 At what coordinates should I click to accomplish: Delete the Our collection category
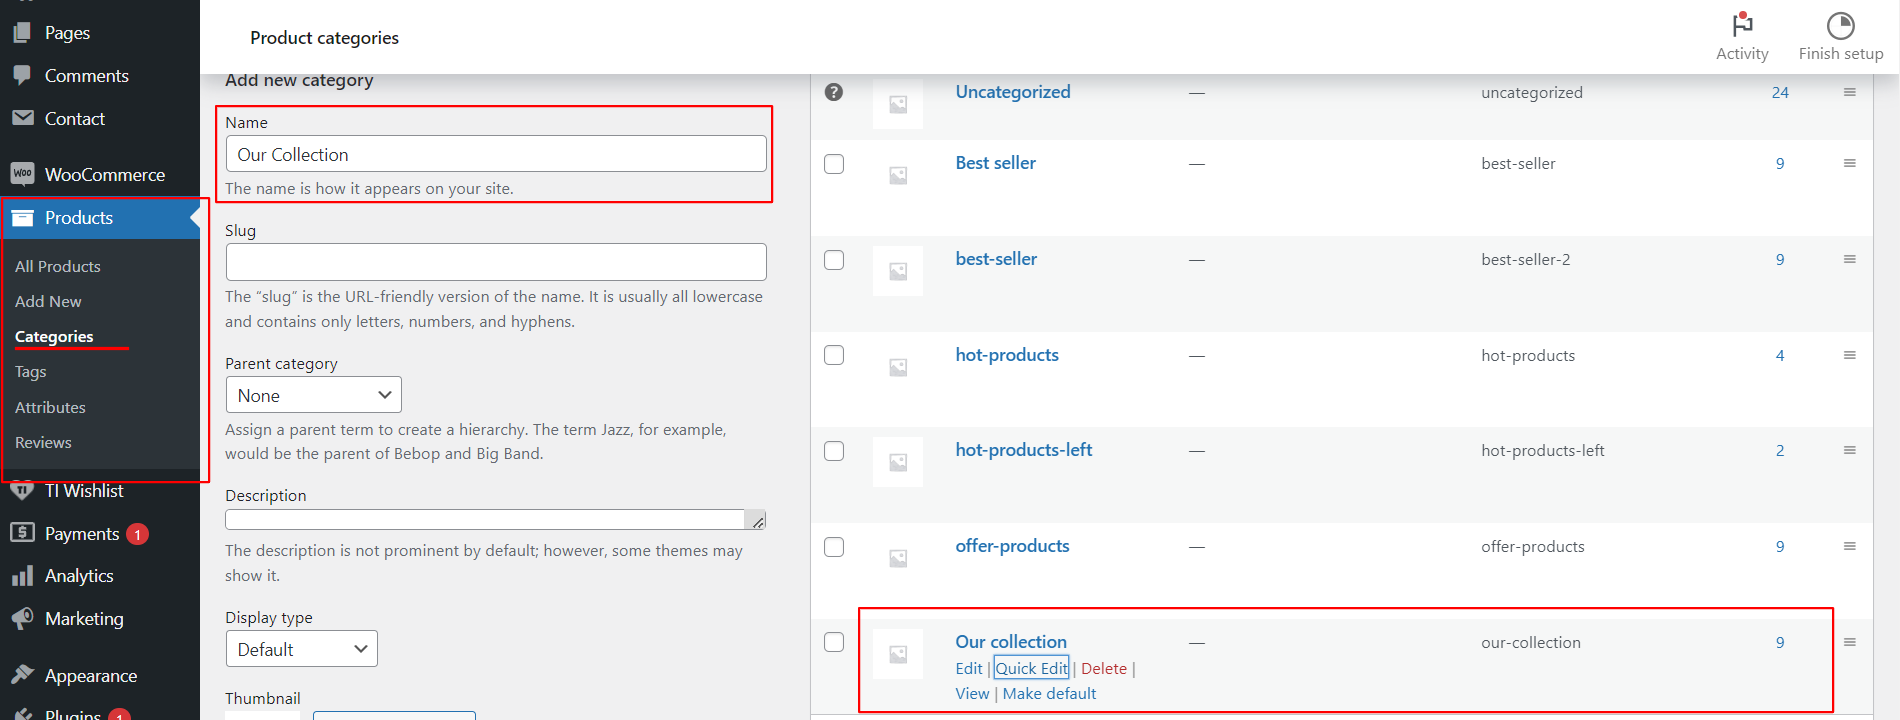pos(1103,668)
